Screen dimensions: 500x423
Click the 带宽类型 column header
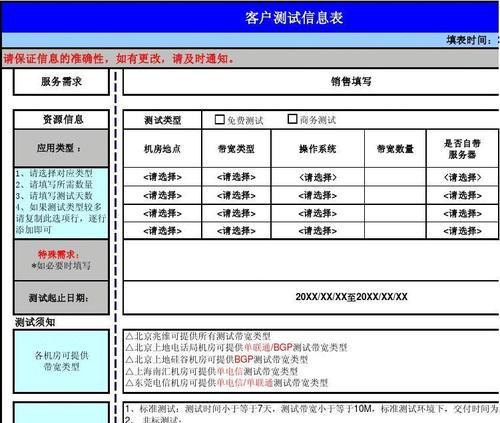click(x=236, y=149)
